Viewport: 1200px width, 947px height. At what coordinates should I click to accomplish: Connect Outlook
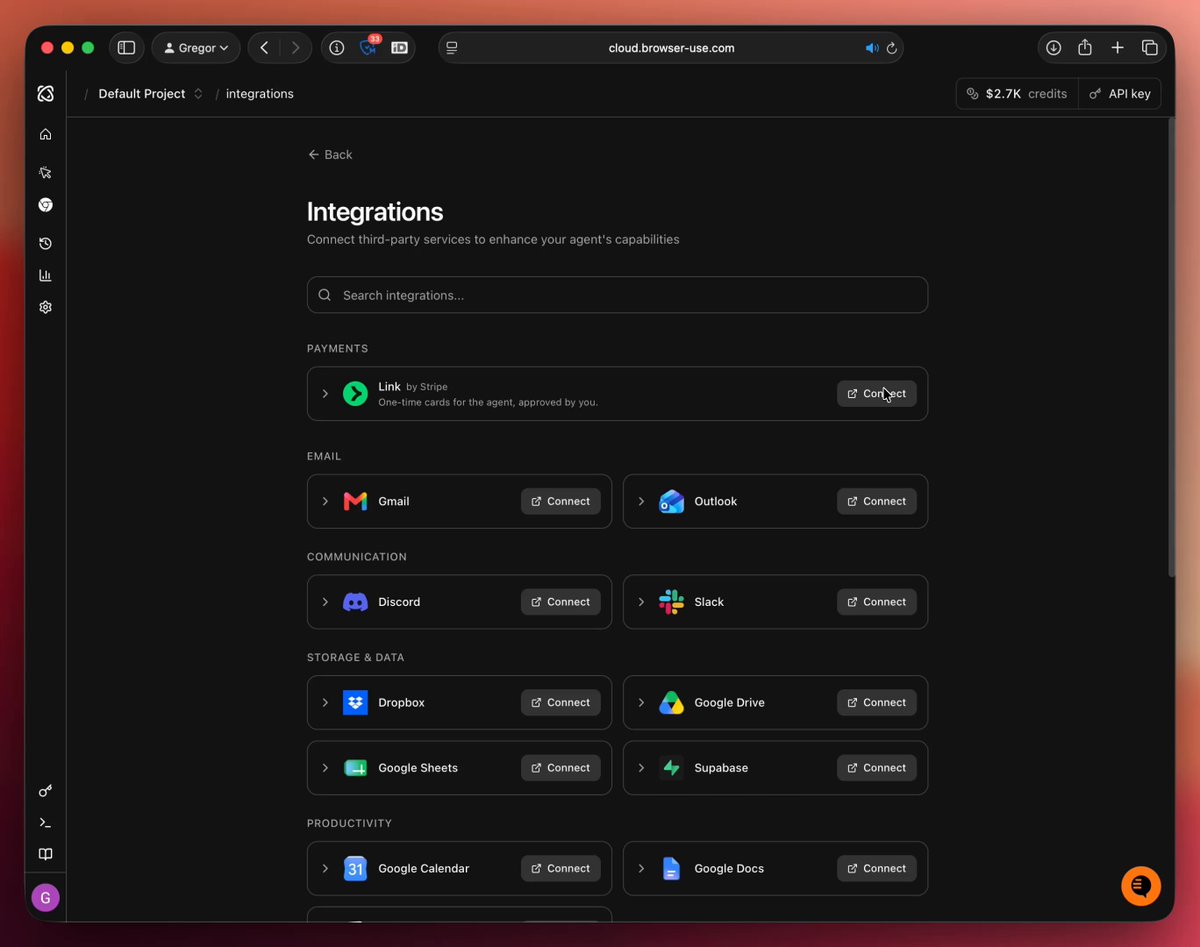[876, 501]
